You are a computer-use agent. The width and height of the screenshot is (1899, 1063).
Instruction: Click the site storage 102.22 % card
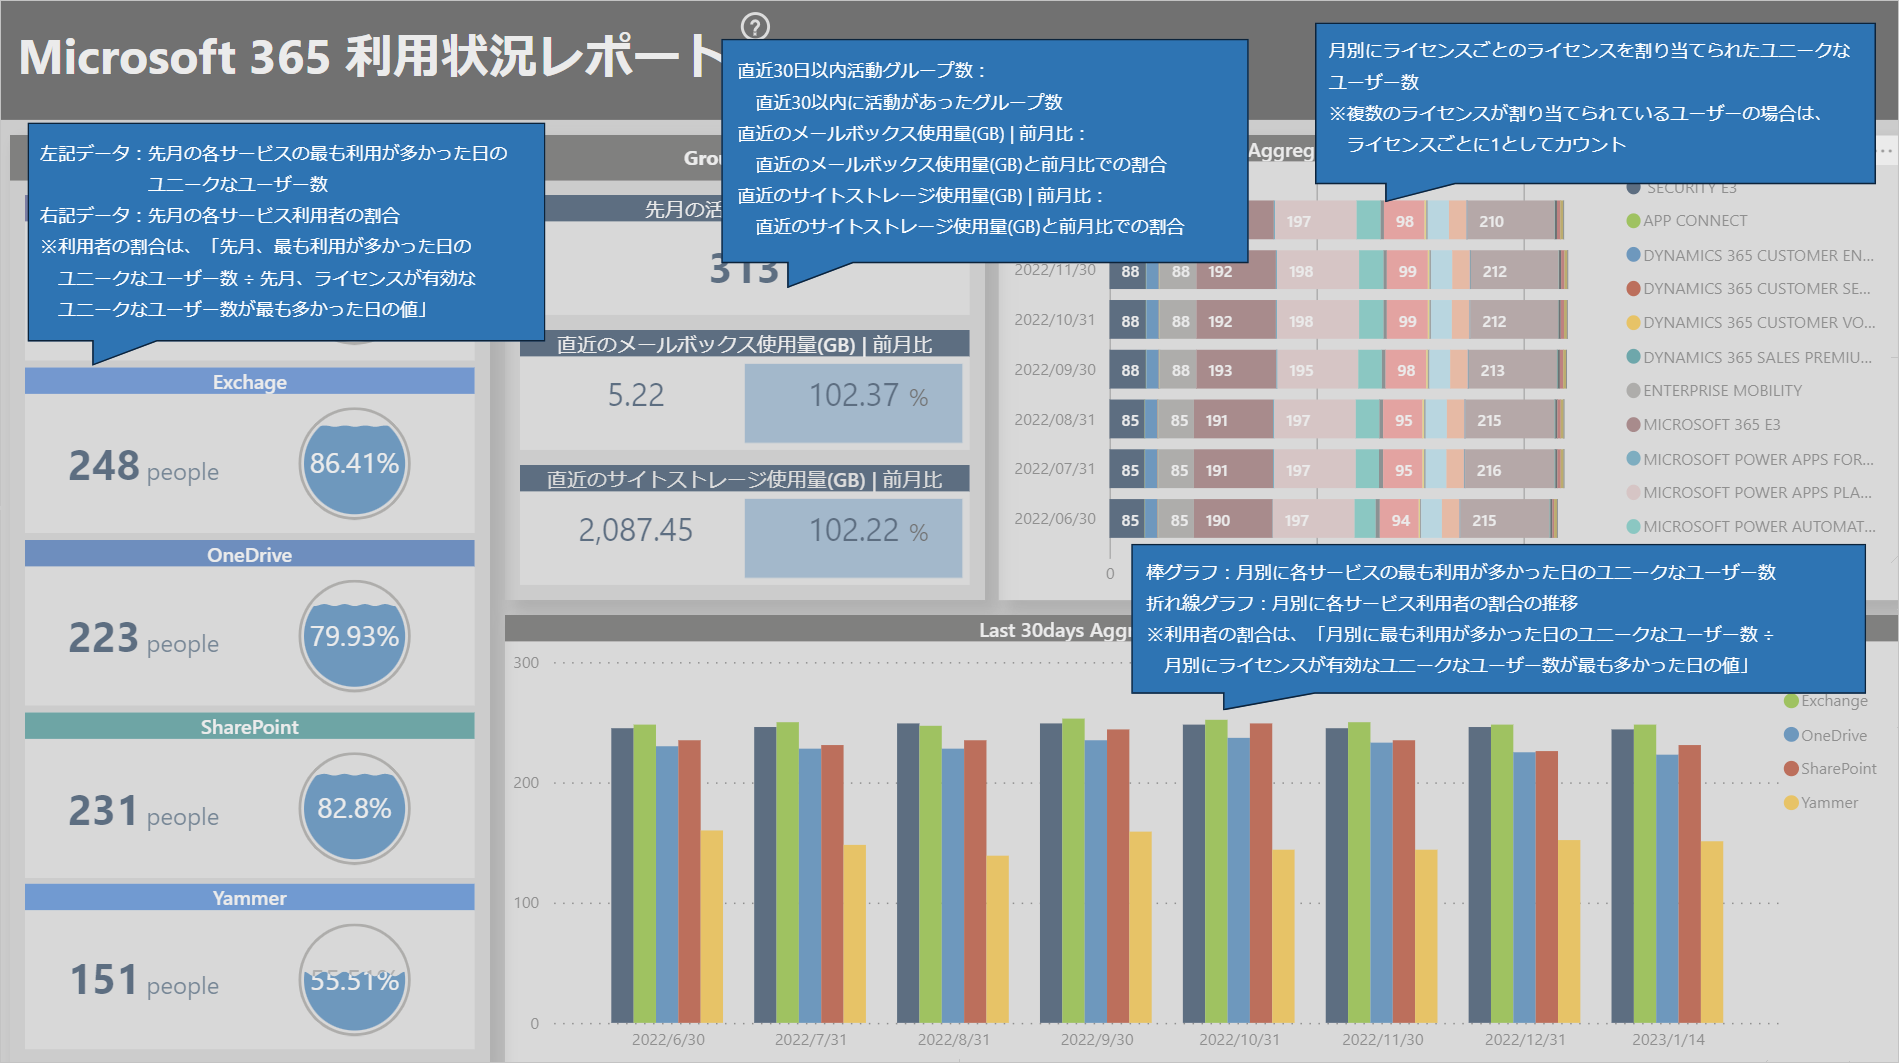[x=853, y=537]
